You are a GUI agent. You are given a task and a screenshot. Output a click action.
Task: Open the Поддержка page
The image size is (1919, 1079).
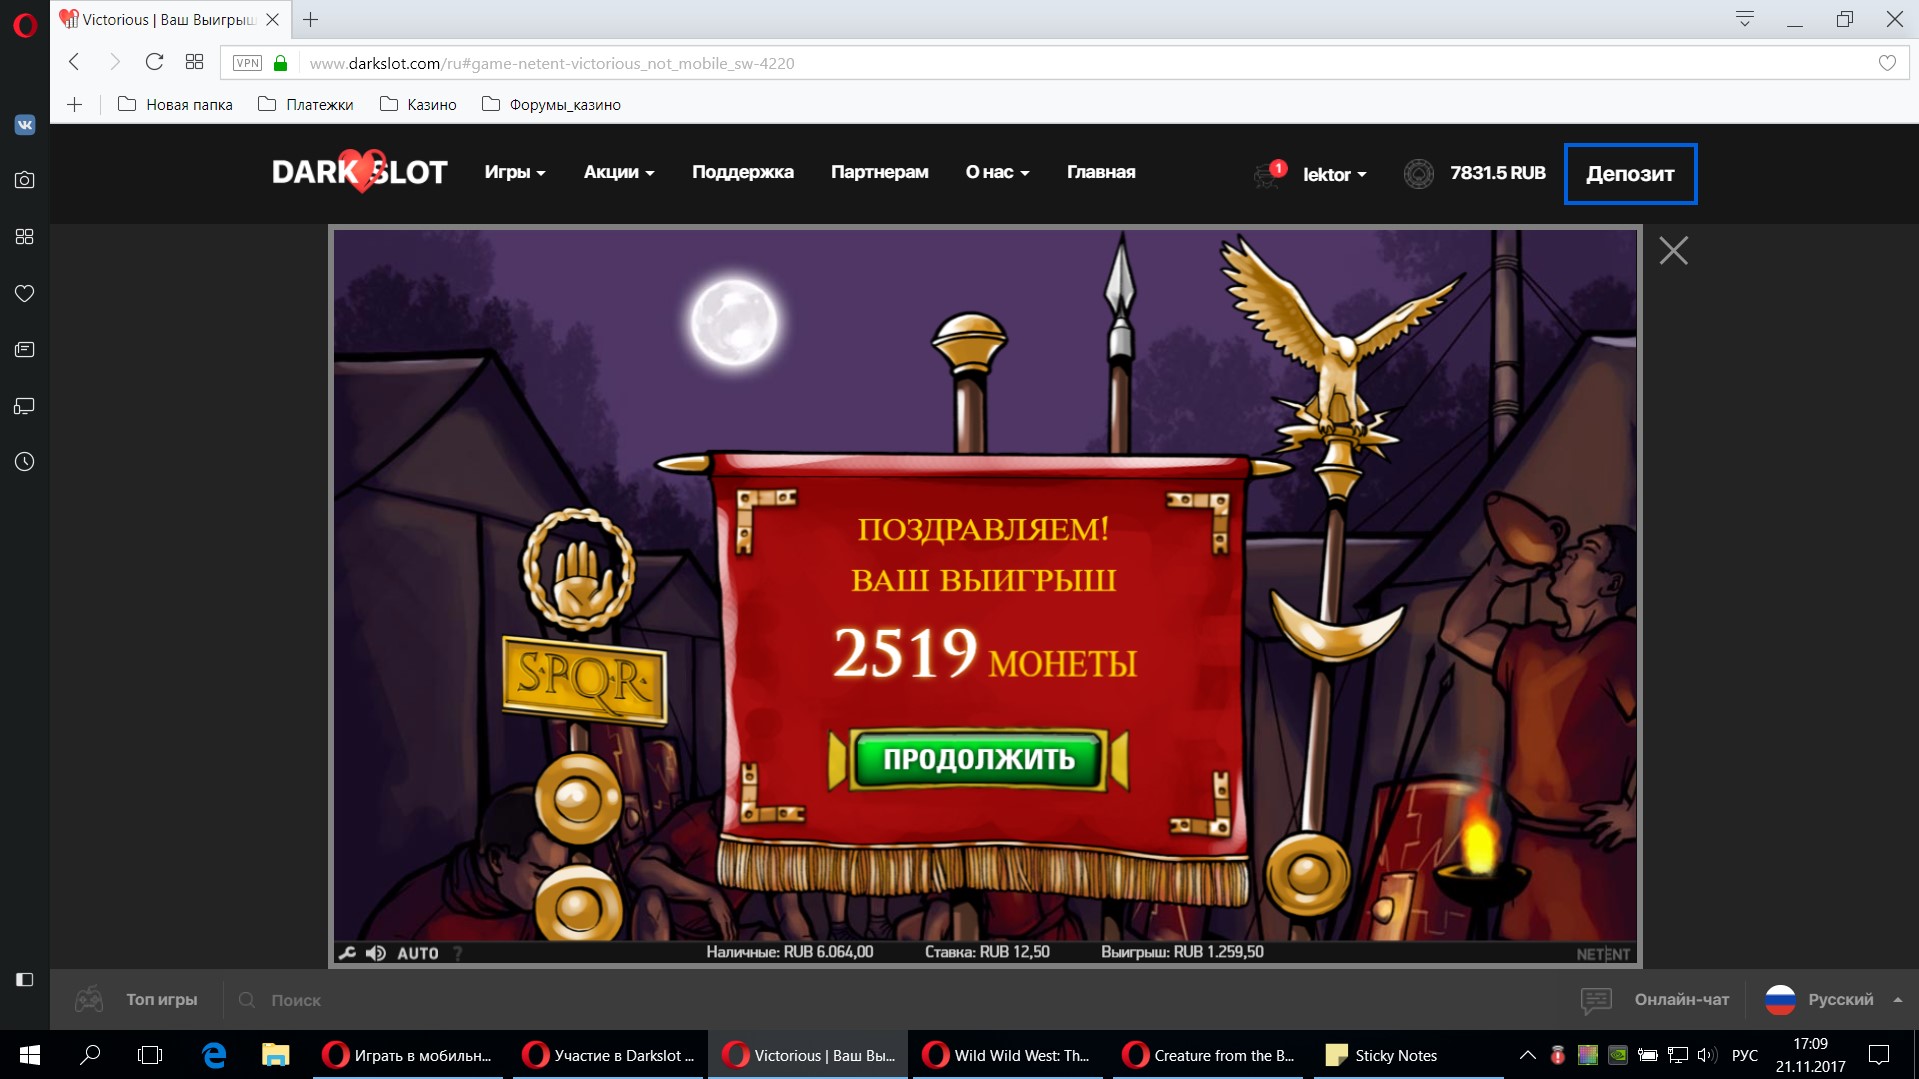tap(743, 172)
